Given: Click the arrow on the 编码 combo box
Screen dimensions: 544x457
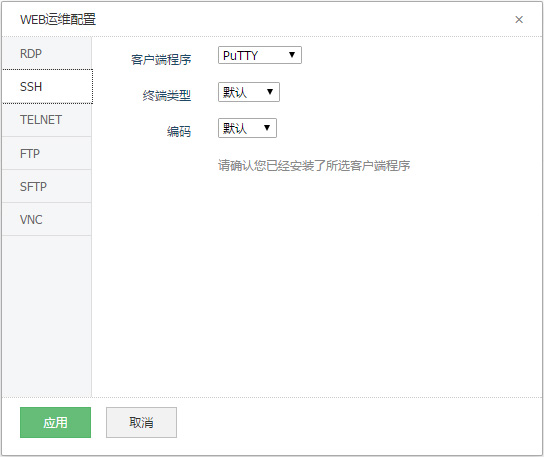Looking at the screenshot, I should (x=267, y=128).
